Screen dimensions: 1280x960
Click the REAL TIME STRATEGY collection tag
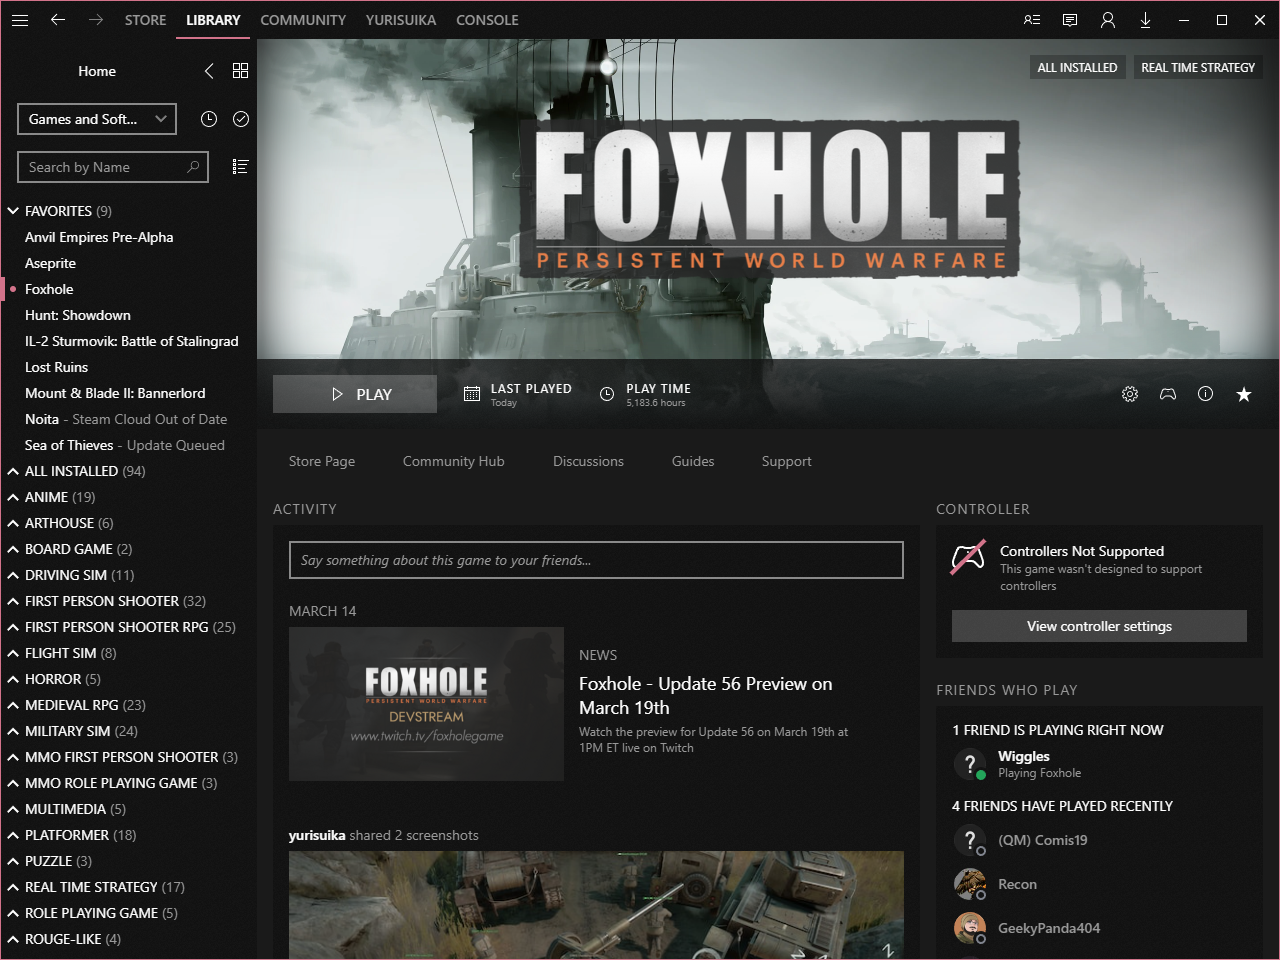[x=1198, y=67]
